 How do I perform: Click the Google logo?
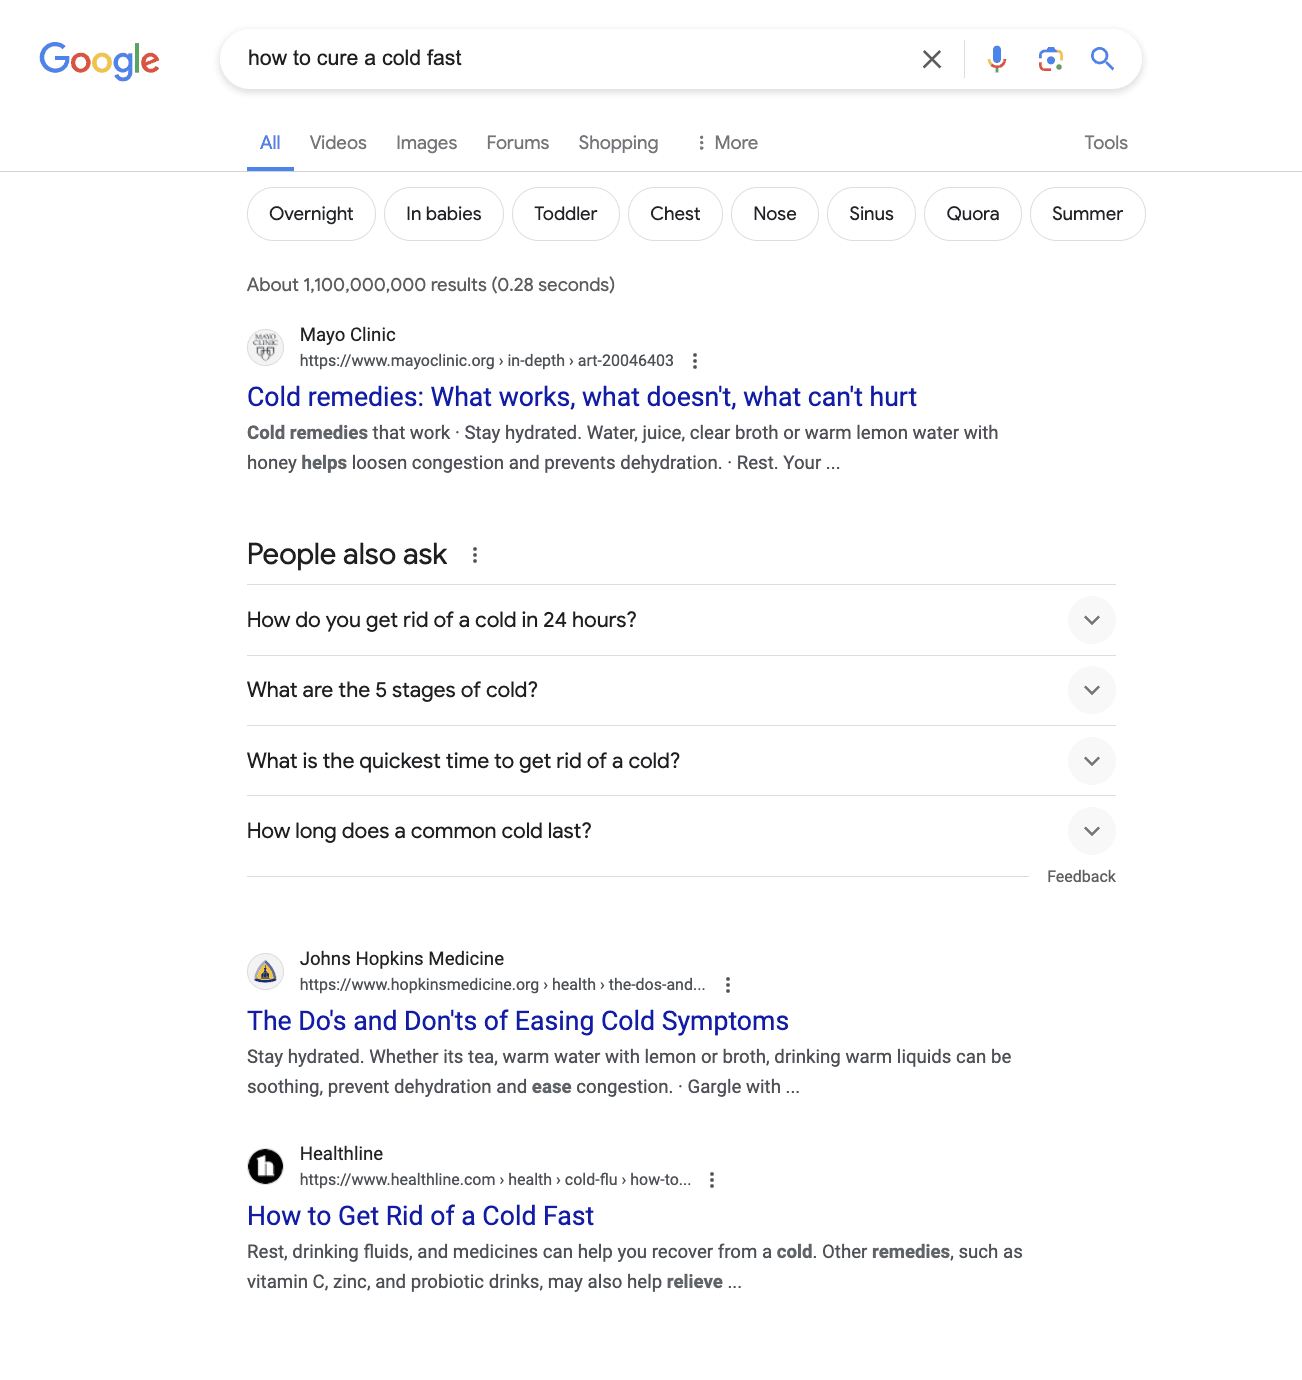99,61
